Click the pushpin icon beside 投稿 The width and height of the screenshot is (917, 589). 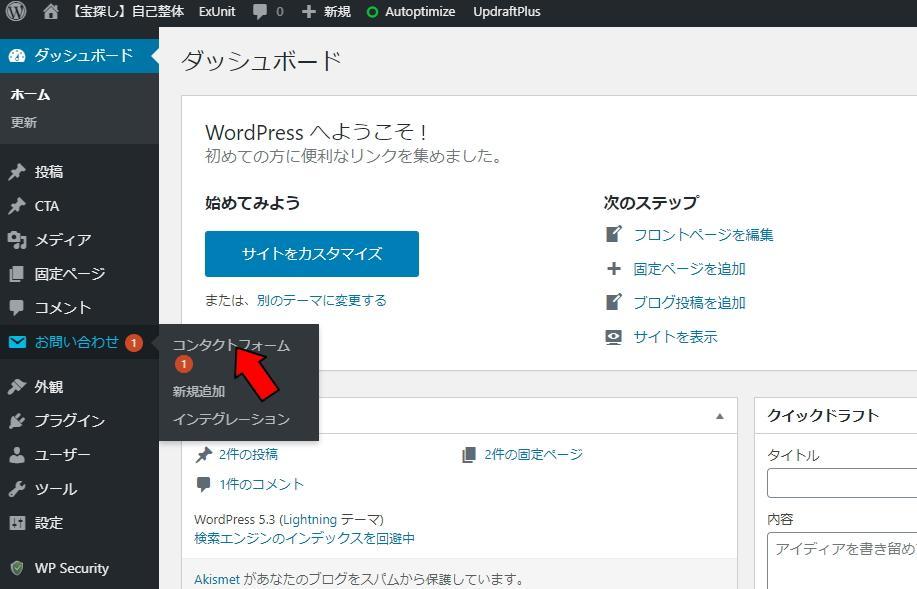pos(17,171)
